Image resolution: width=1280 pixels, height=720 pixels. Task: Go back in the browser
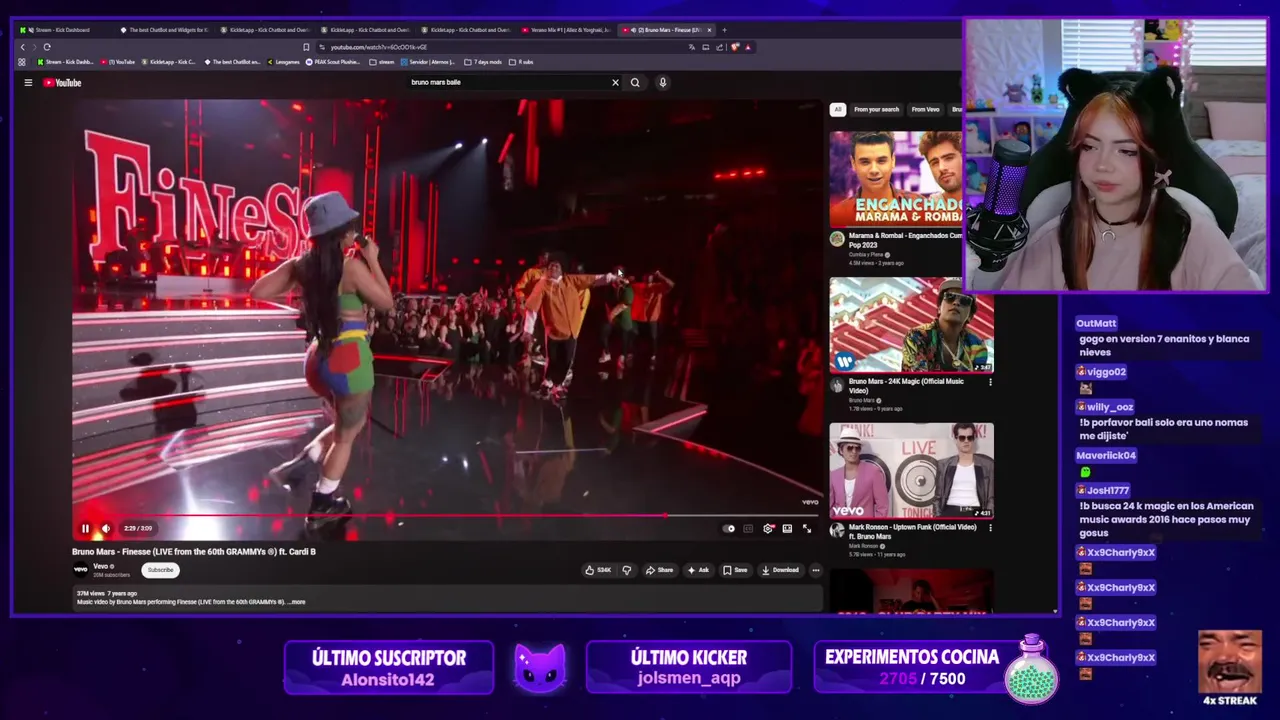tap(23, 47)
